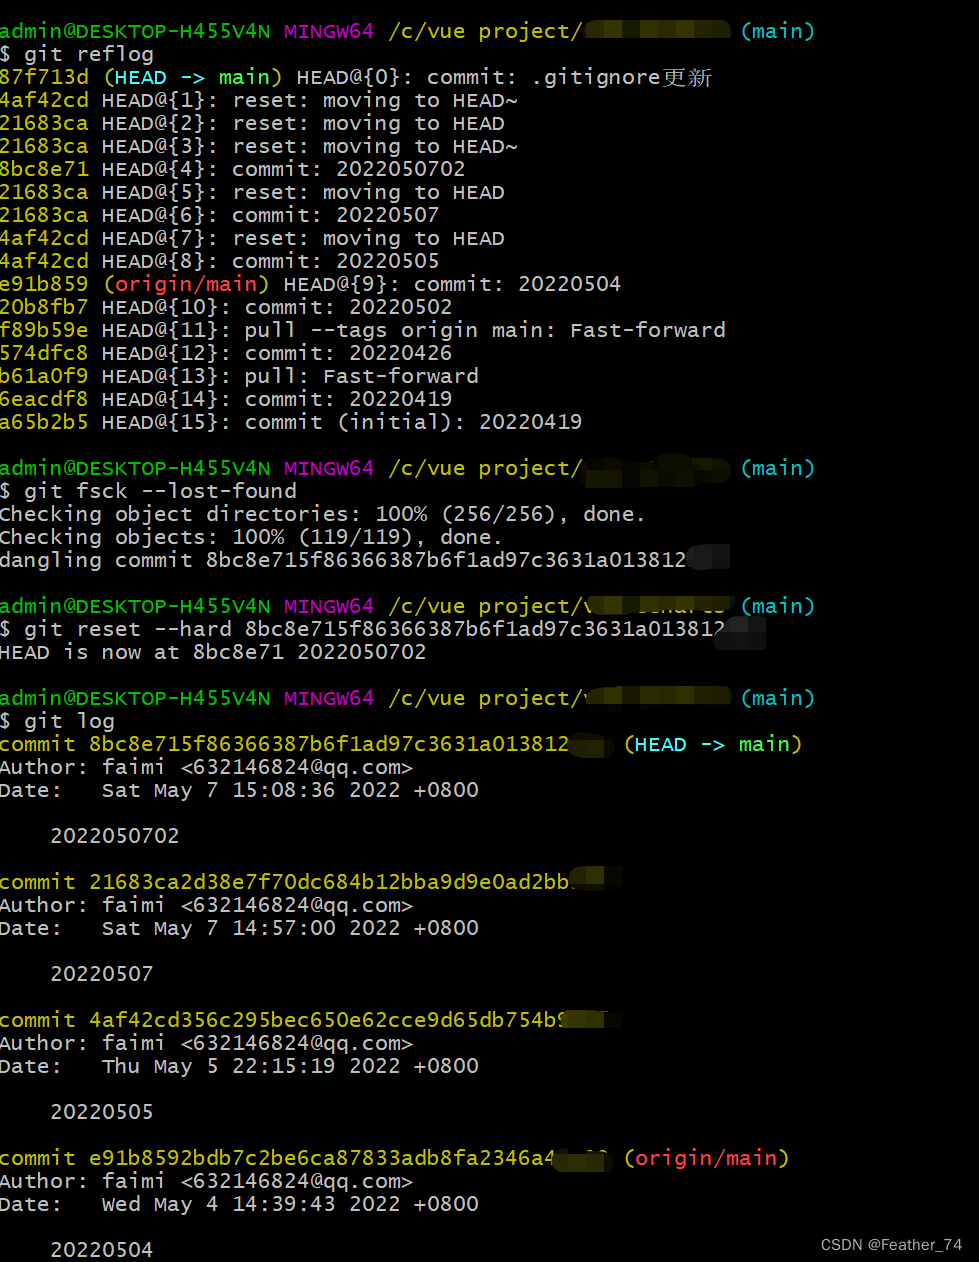
Task: Click the 'HEAD@{7}: reset: moving to HEAD' line
Action: tap(252, 238)
